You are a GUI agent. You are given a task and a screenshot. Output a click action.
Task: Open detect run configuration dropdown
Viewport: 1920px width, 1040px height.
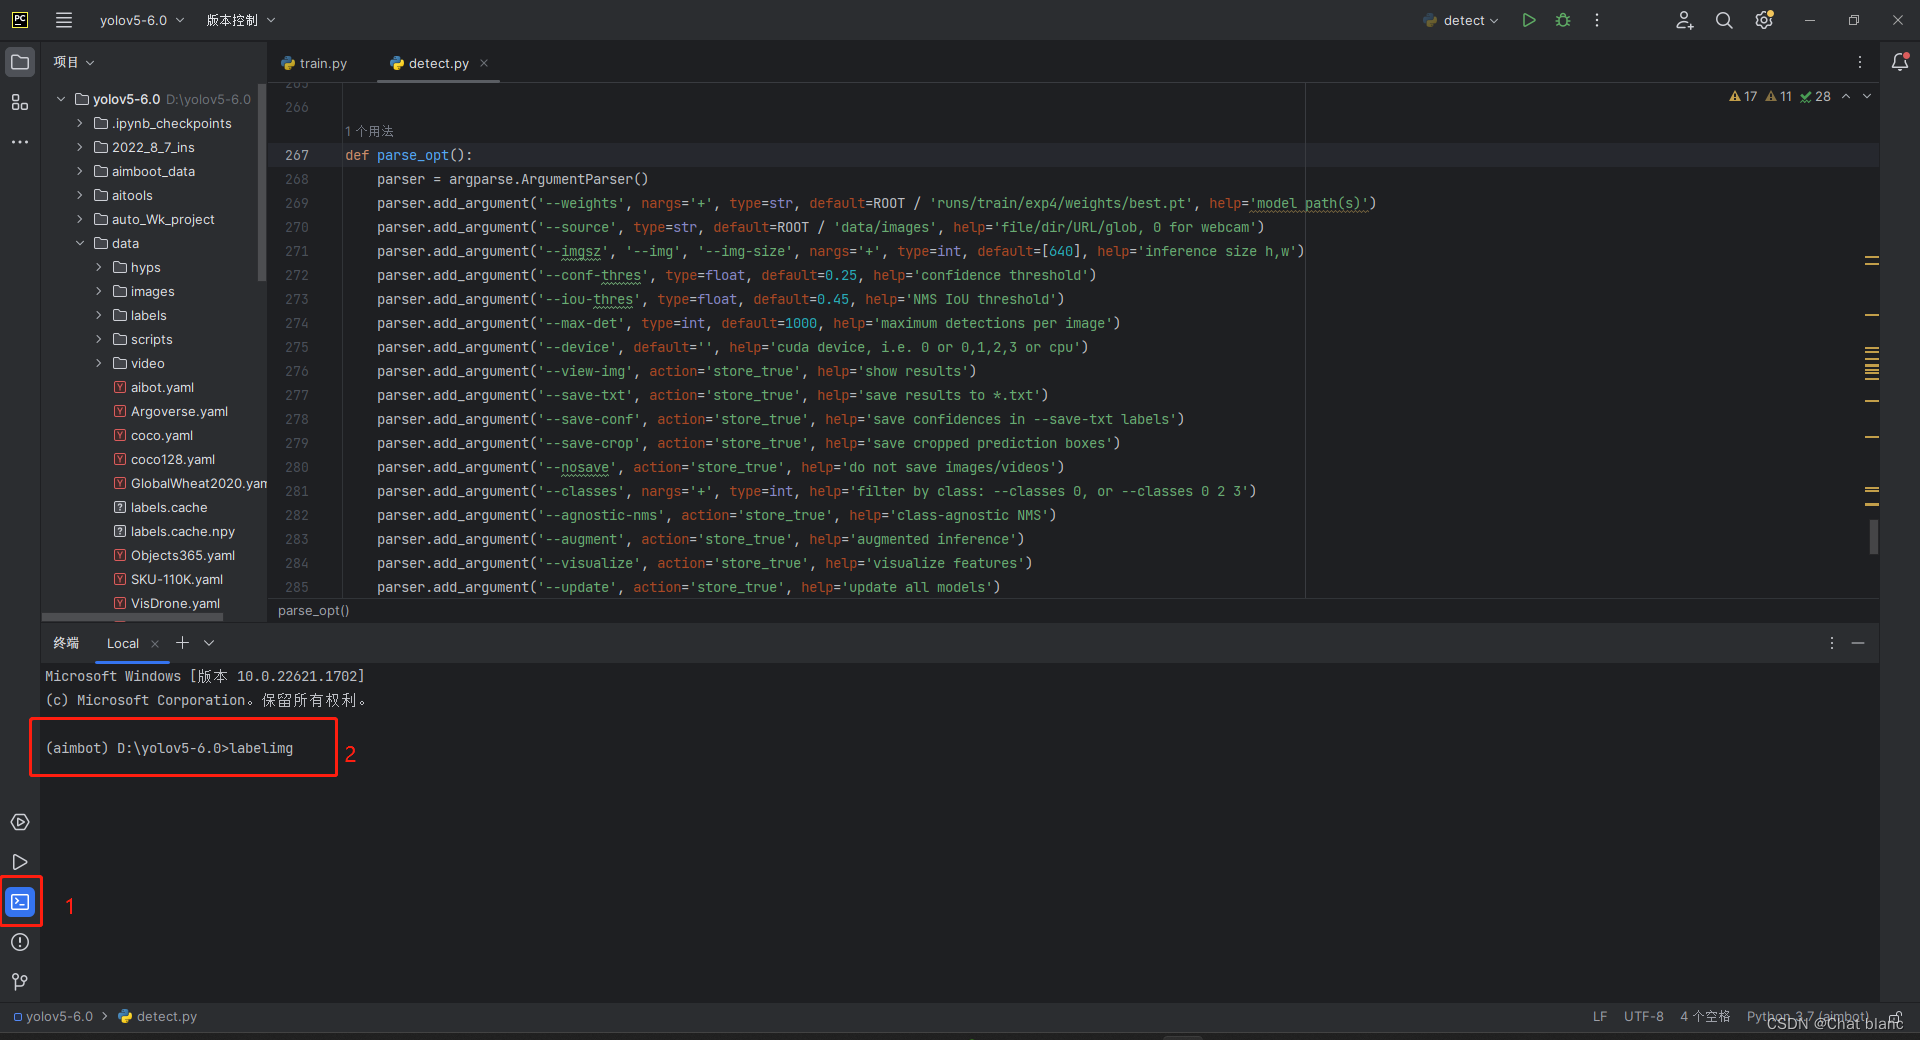click(1461, 20)
